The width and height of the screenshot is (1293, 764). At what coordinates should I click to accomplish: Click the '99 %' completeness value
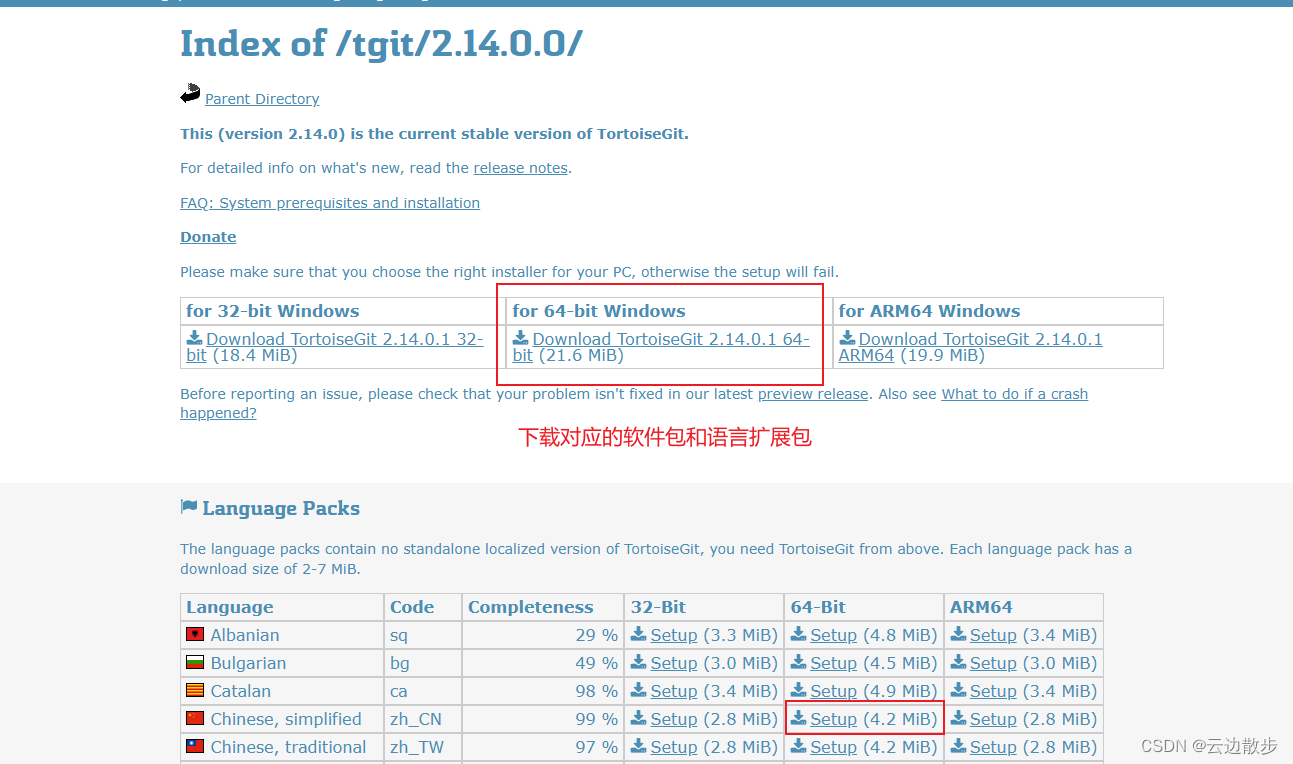[596, 719]
